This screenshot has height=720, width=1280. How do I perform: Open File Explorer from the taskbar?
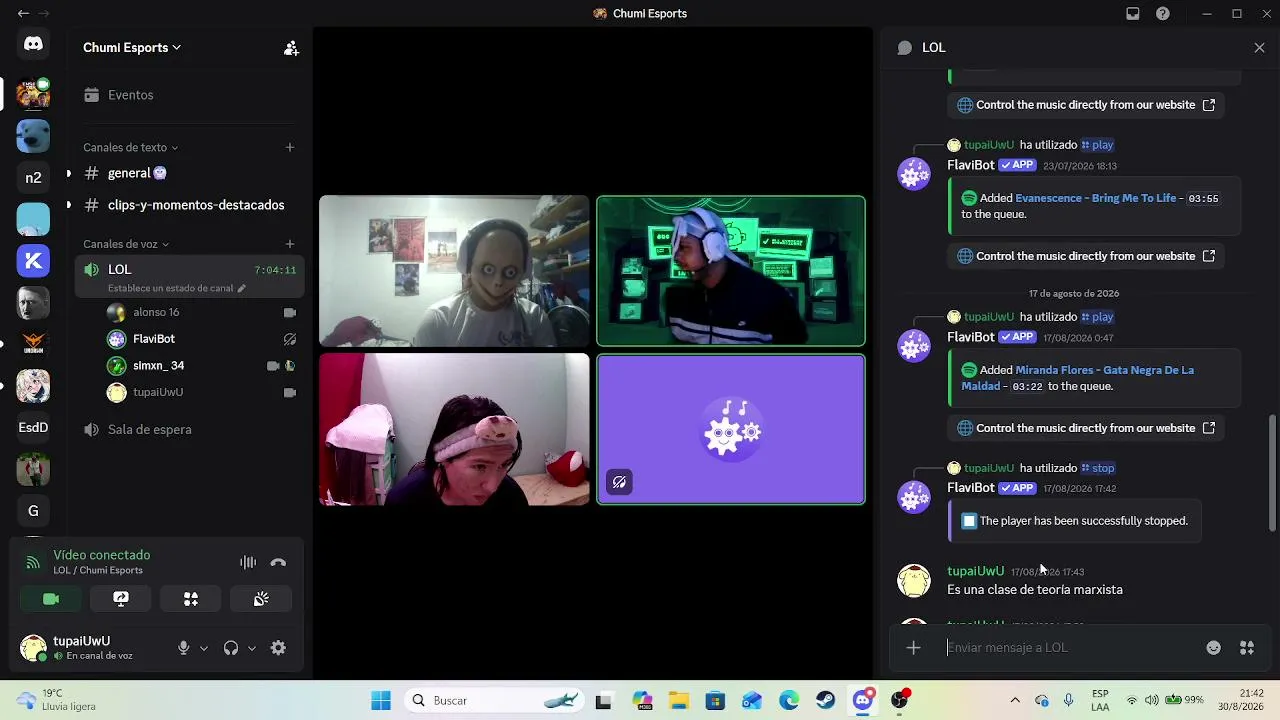coord(678,700)
